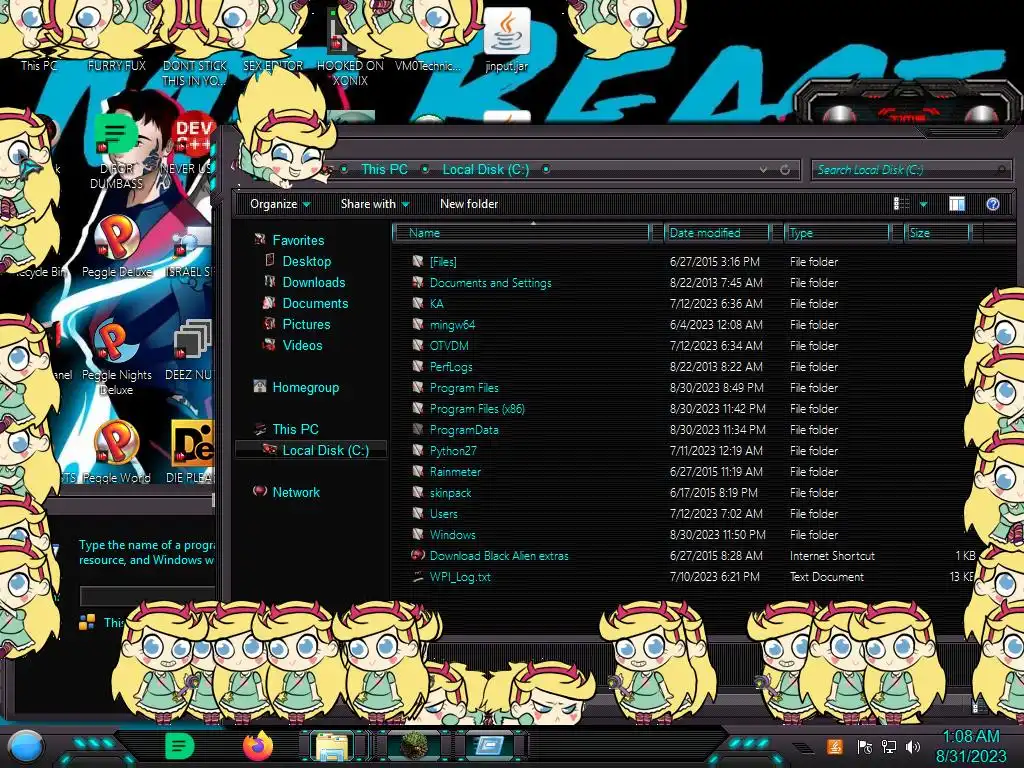
Task: Select the Users folder icon
Action: pos(418,513)
